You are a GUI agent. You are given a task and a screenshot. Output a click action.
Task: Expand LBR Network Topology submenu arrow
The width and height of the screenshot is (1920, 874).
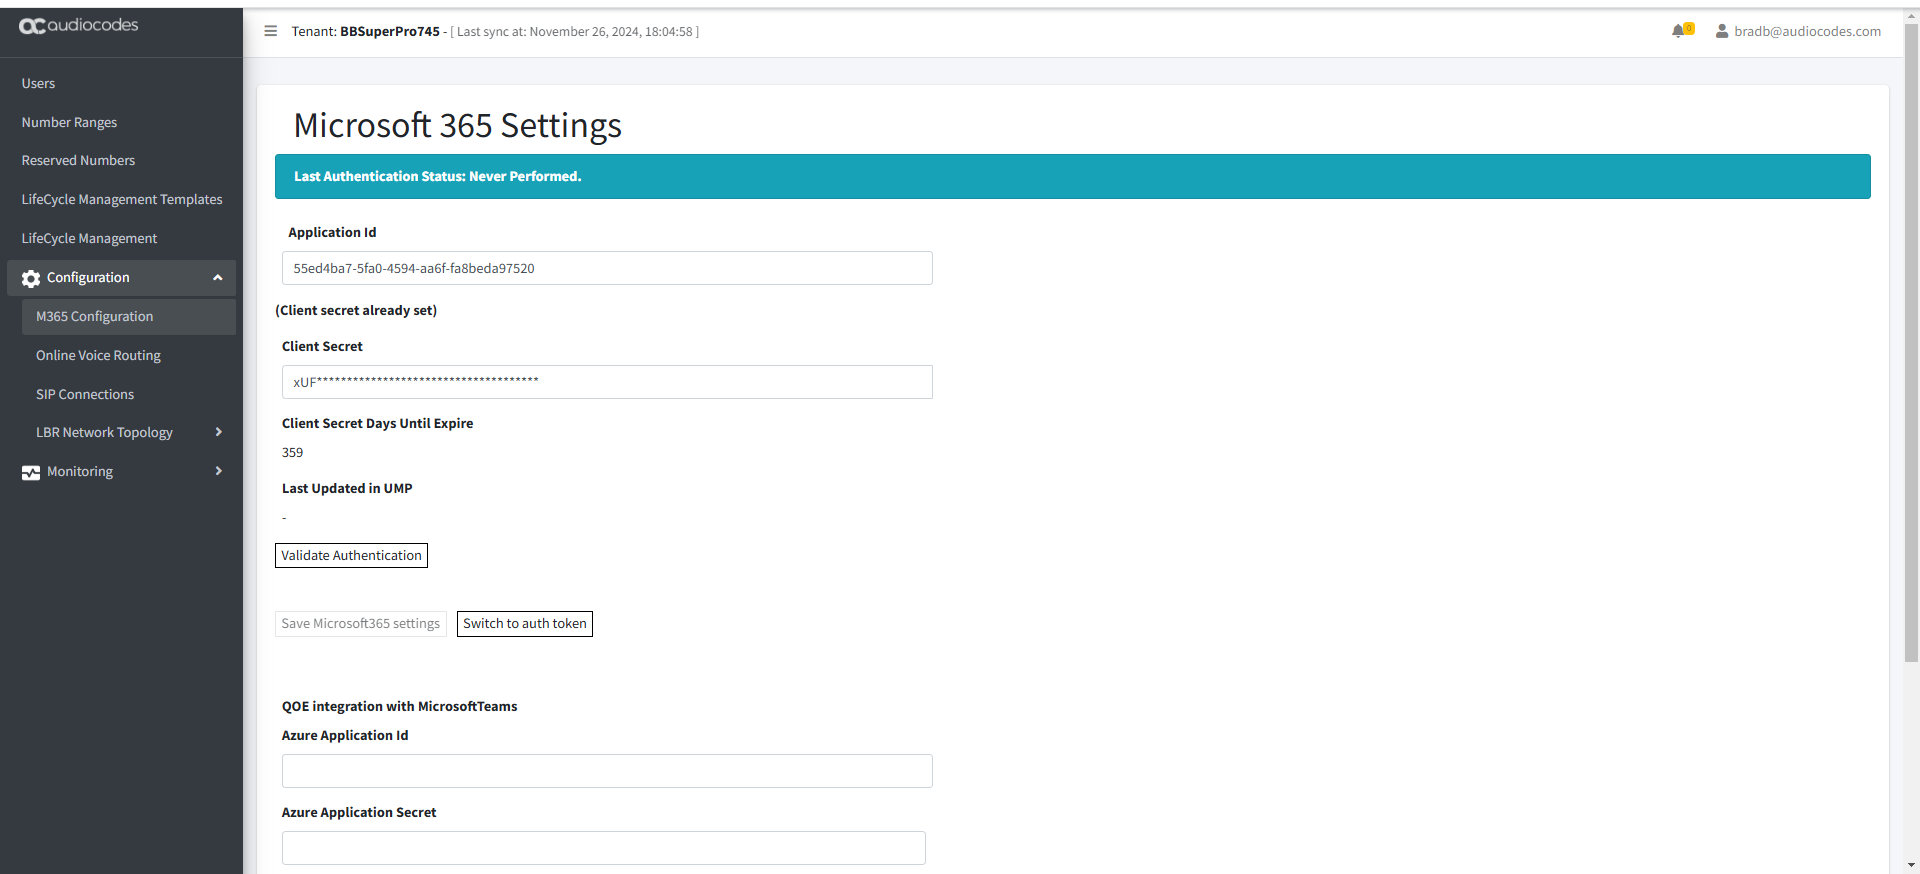[x=218, y=432]
